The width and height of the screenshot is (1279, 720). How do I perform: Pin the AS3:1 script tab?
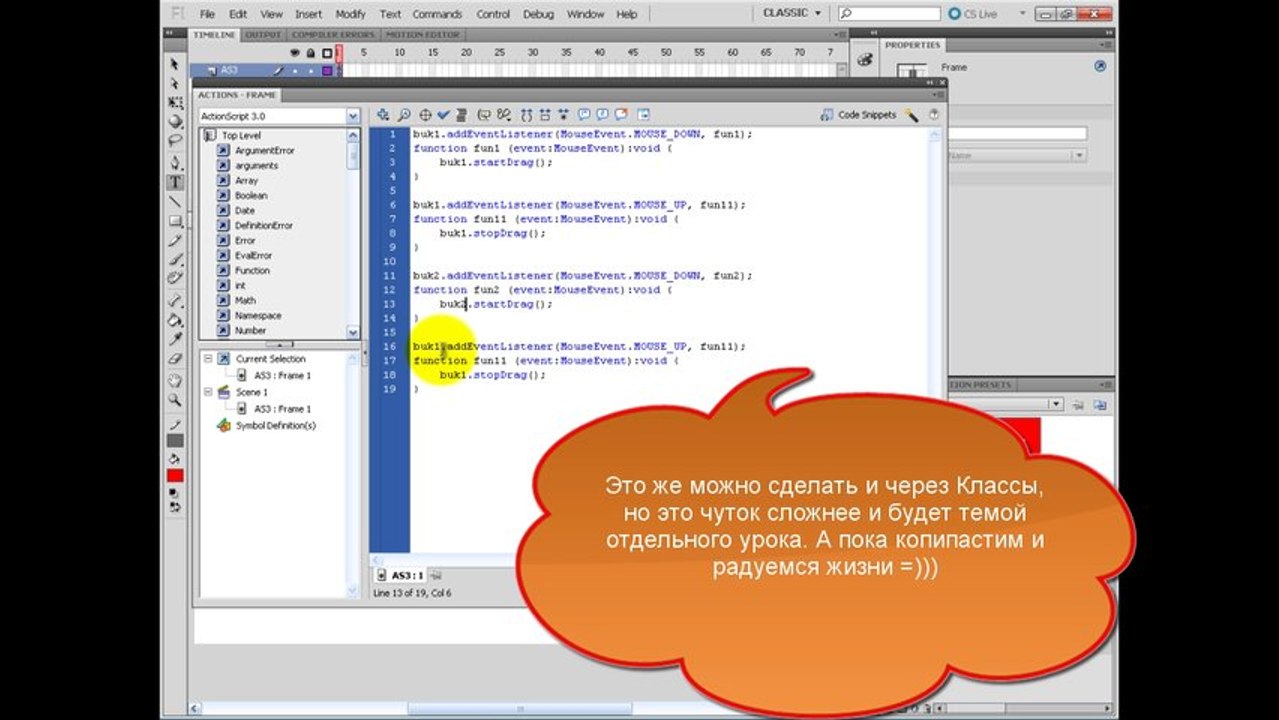pyautogui.click(x=436, y=576)
